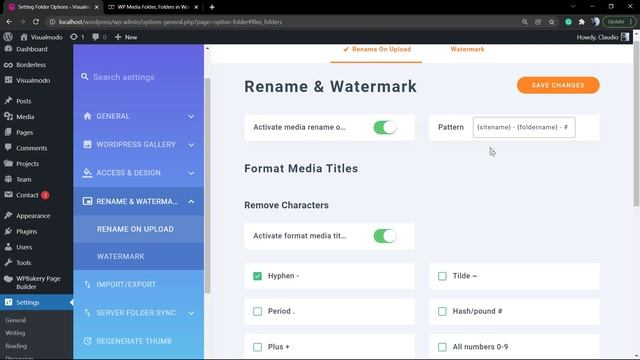
Task: Click the Media sidebar icon
Action: [8, 116]
